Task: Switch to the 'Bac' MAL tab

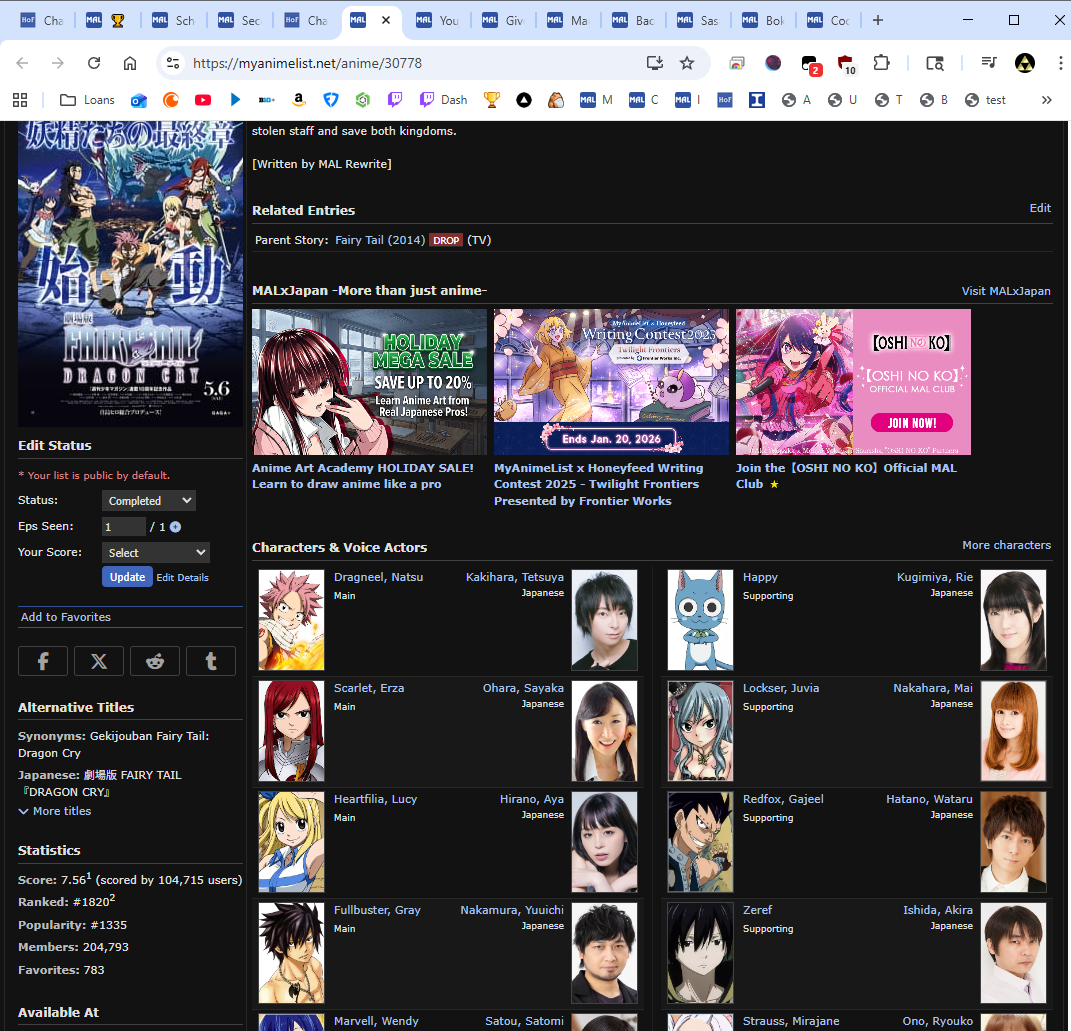Action: [635, 20]
